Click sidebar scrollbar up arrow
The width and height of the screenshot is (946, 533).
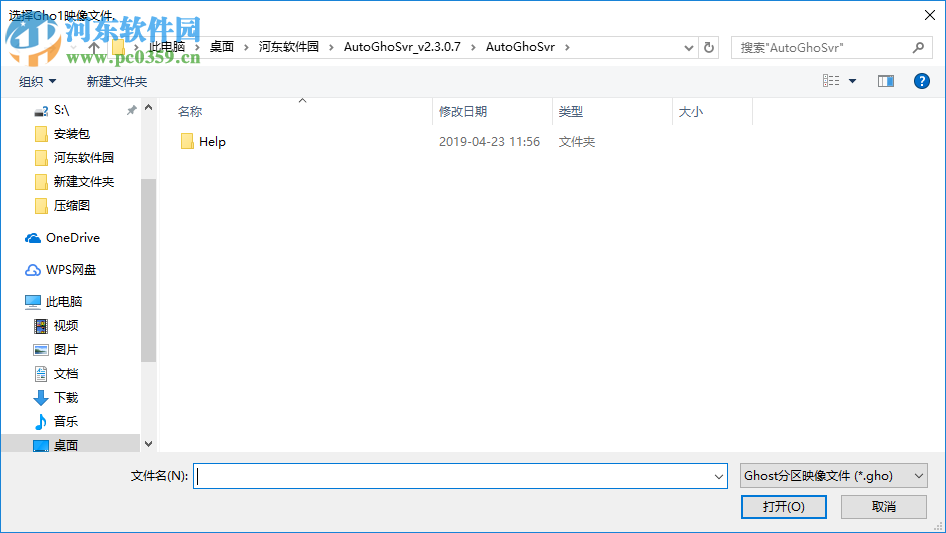tap(148, 107)
